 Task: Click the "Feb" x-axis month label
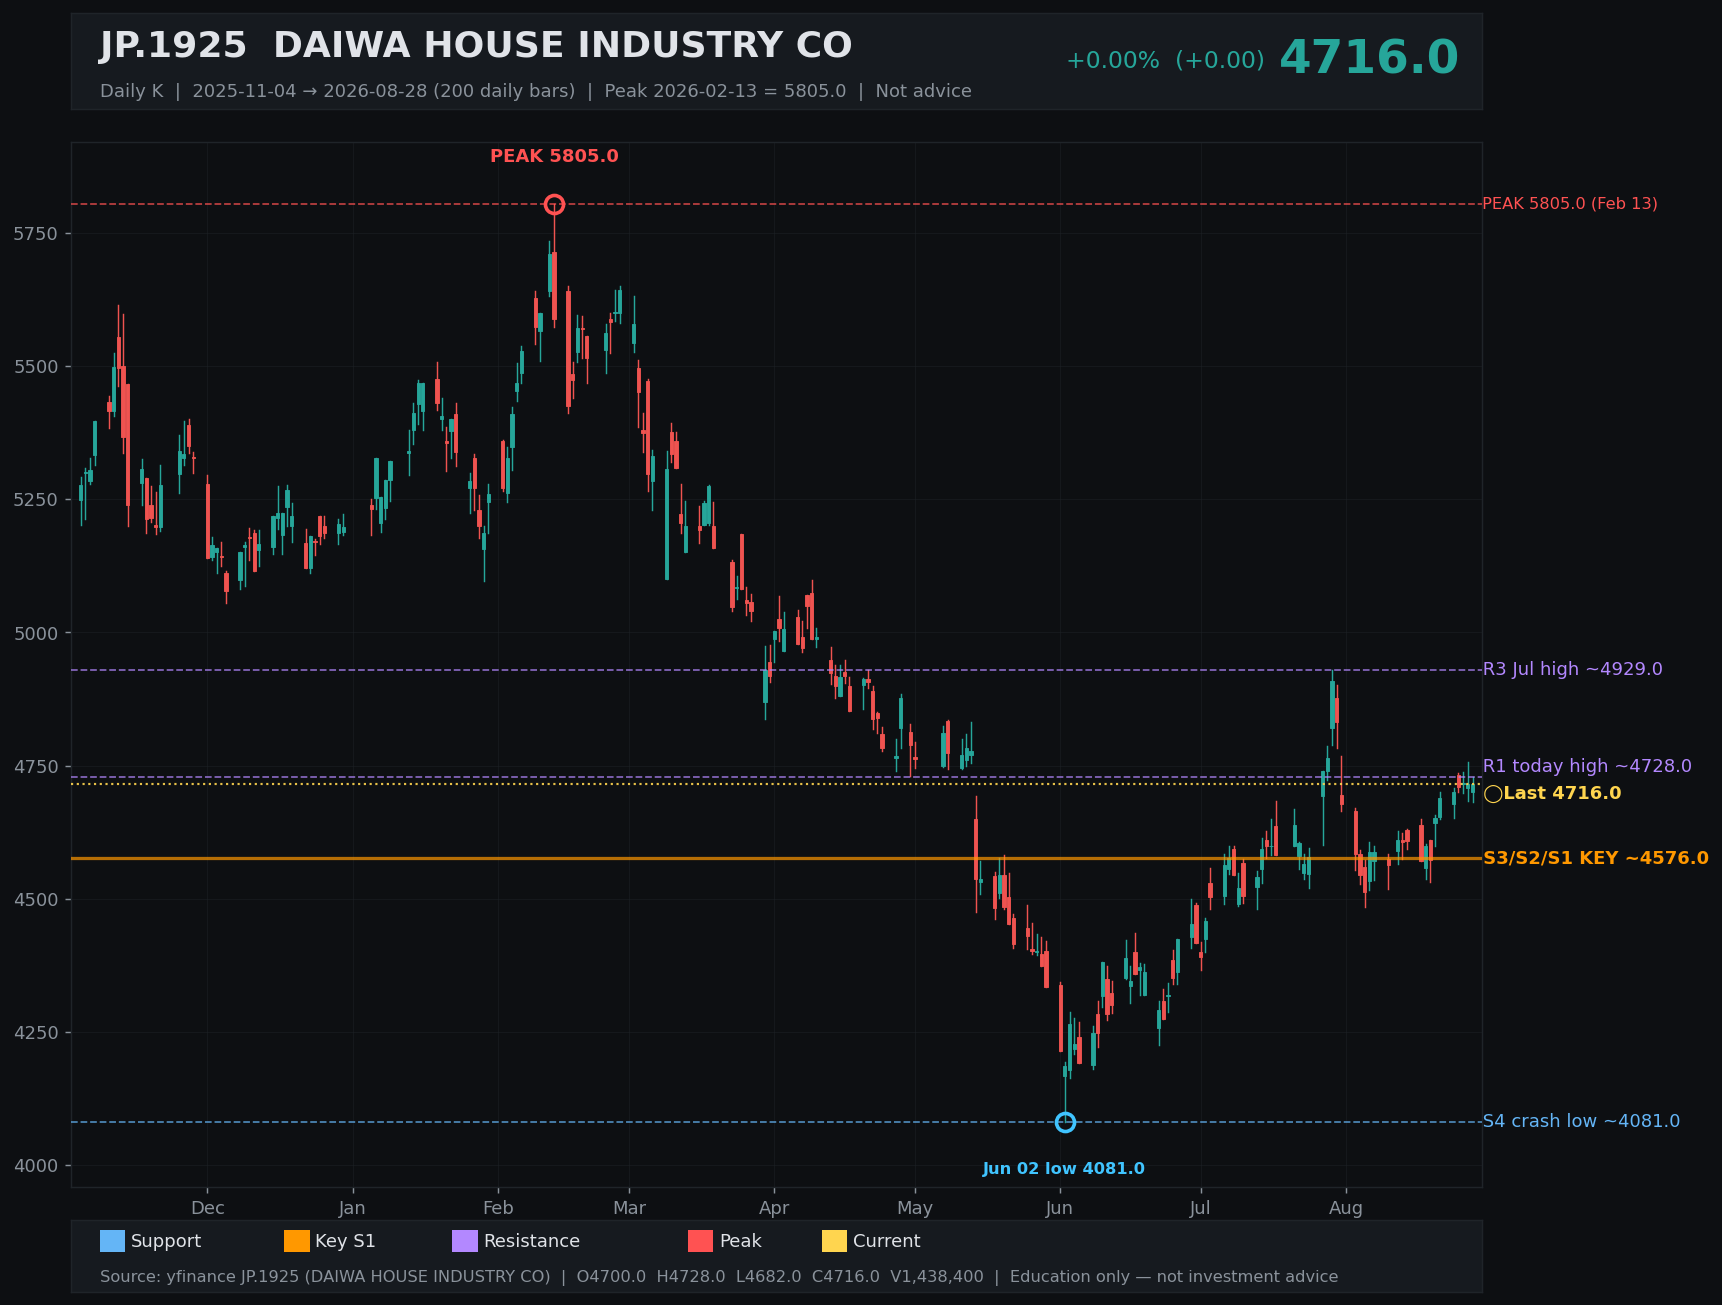498,1208
